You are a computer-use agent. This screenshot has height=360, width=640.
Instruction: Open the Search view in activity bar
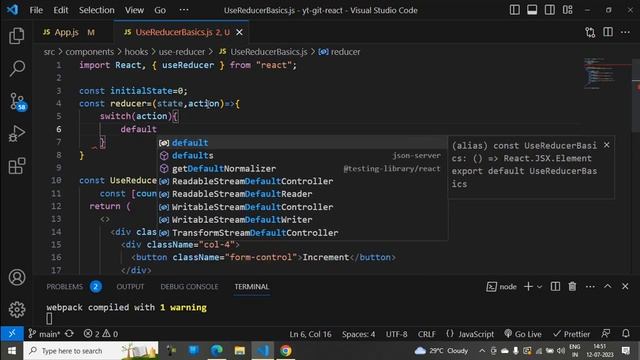tap(17, 68)
